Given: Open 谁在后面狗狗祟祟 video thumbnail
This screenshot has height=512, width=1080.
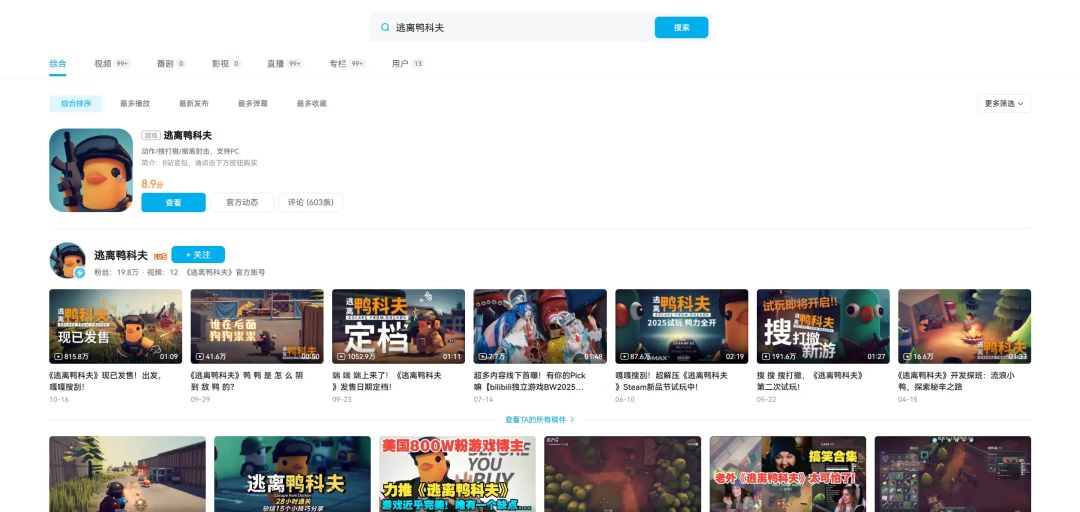Looking at the screenshot, I should (257, 327).
